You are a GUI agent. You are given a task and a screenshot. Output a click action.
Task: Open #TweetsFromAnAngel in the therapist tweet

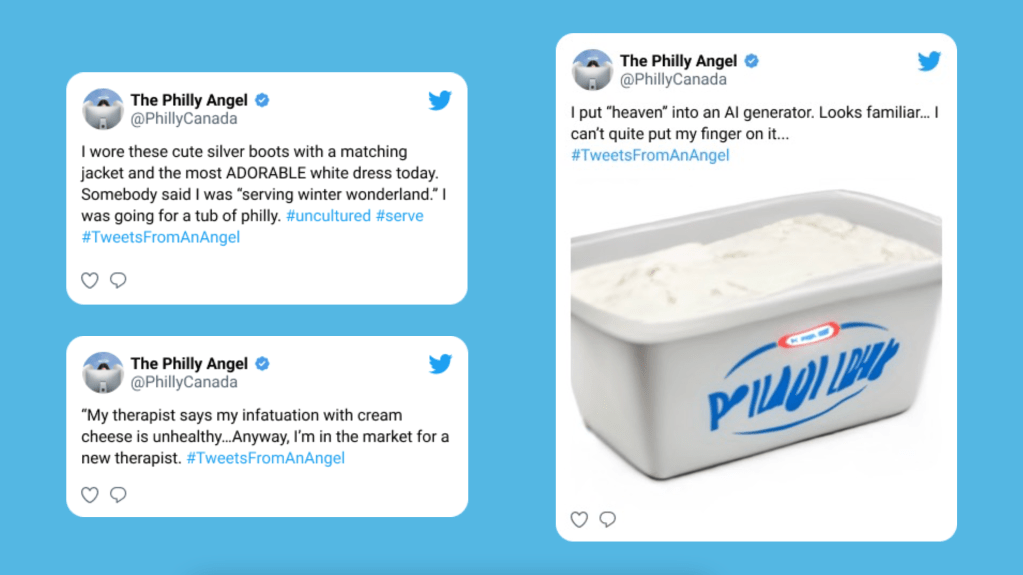point(266,458)
